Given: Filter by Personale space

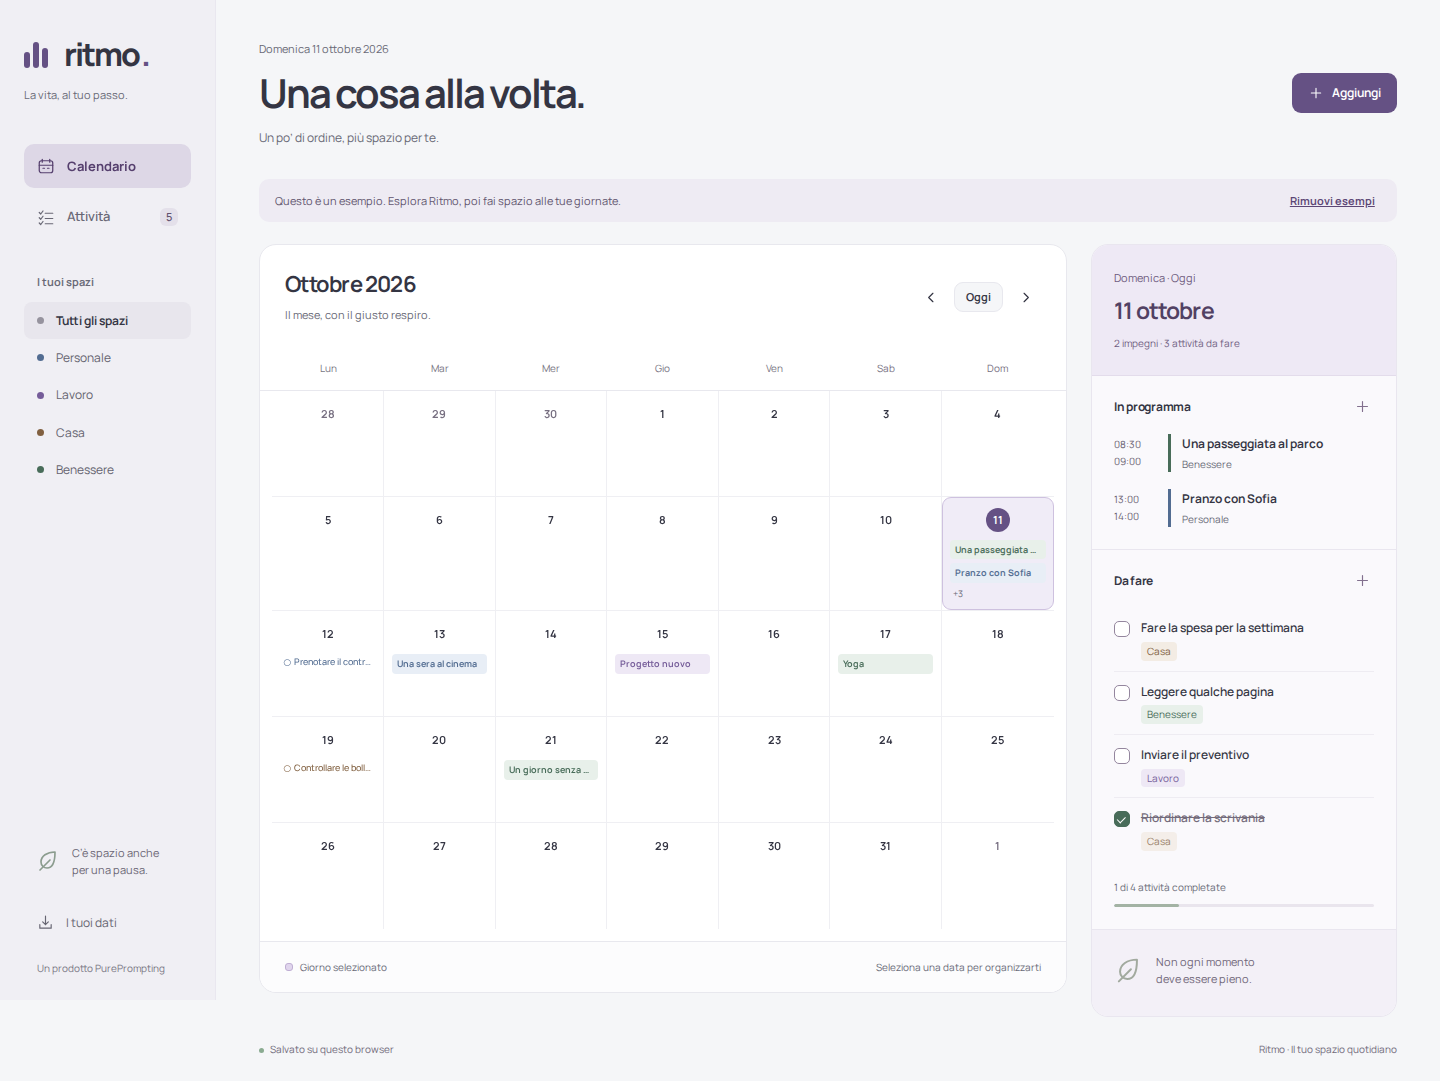Looking at the screenshot, I should (107, 358).
